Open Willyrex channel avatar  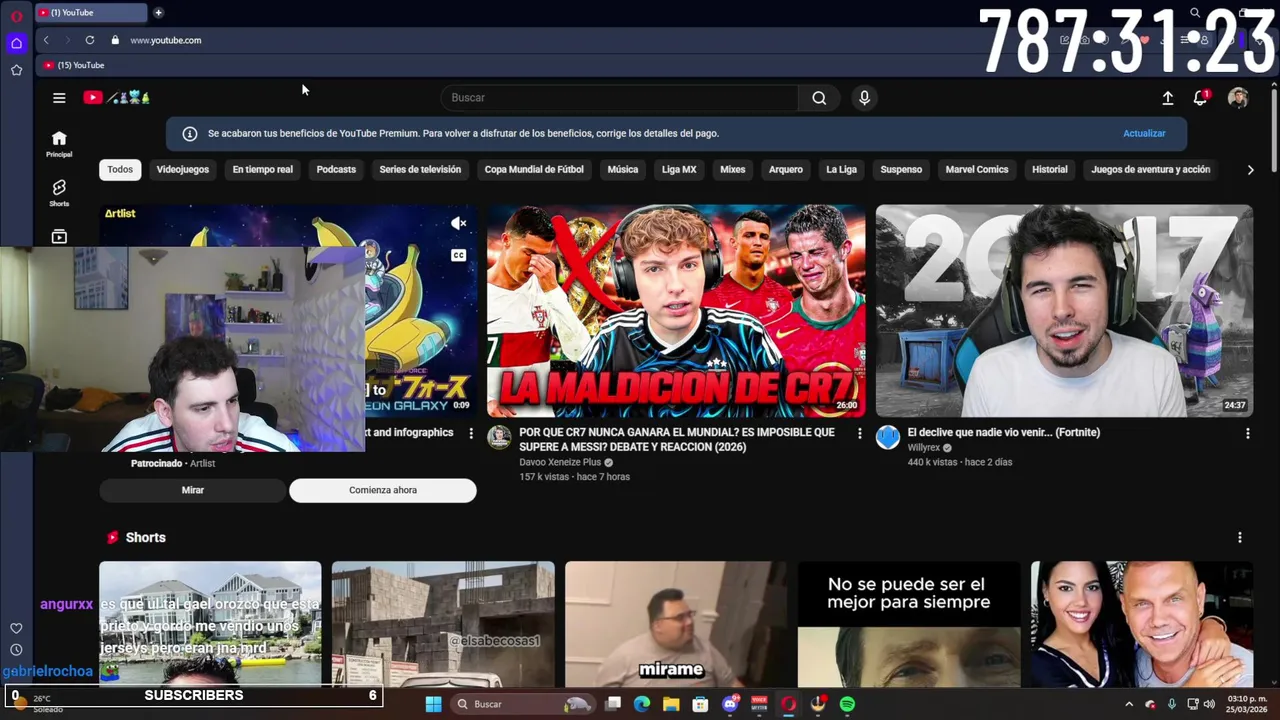pos(888,437)
